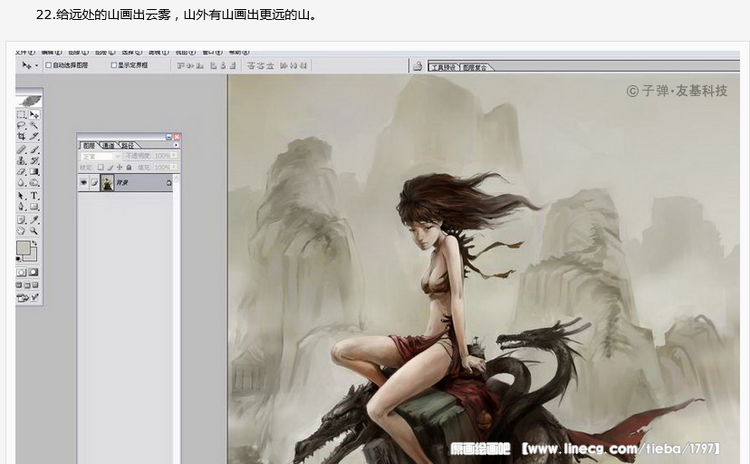
Task: Choose Standard Screen Mode button
Action: tap(19, 285)
